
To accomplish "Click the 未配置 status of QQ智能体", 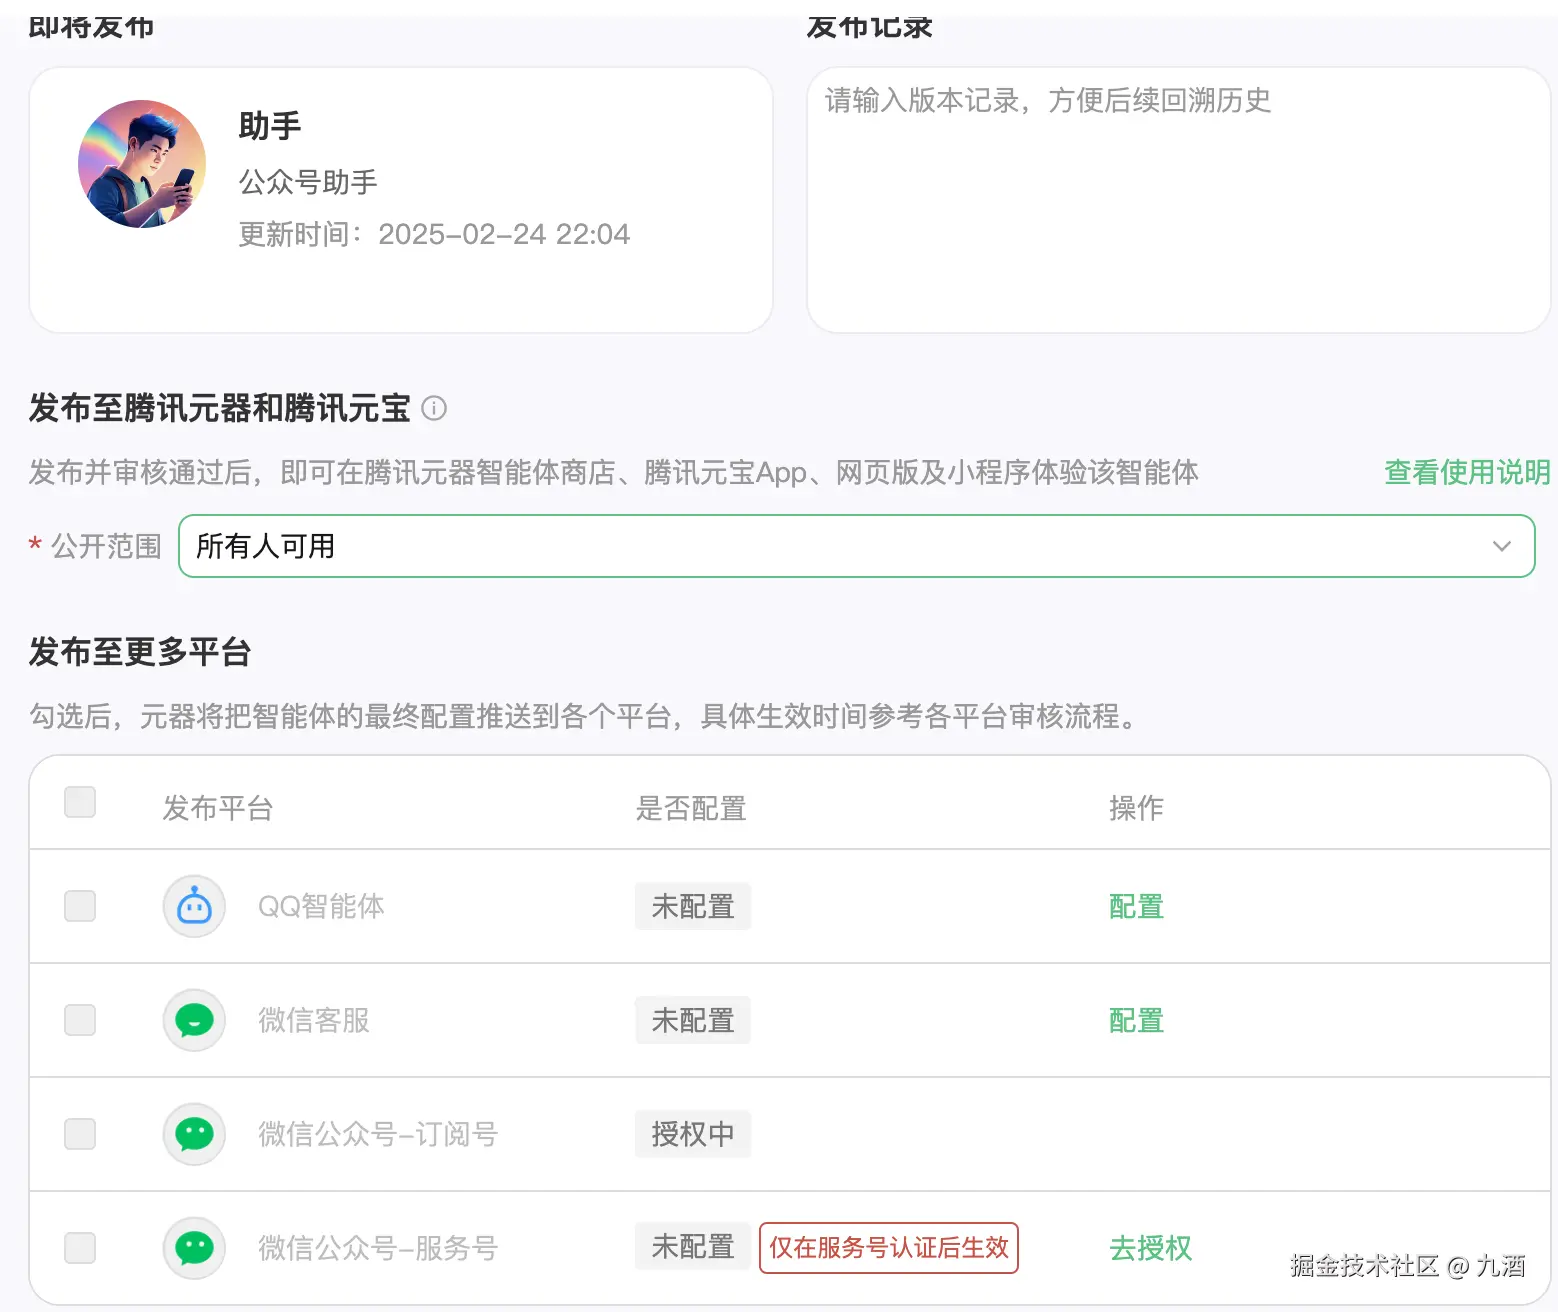I will point(693,907).
